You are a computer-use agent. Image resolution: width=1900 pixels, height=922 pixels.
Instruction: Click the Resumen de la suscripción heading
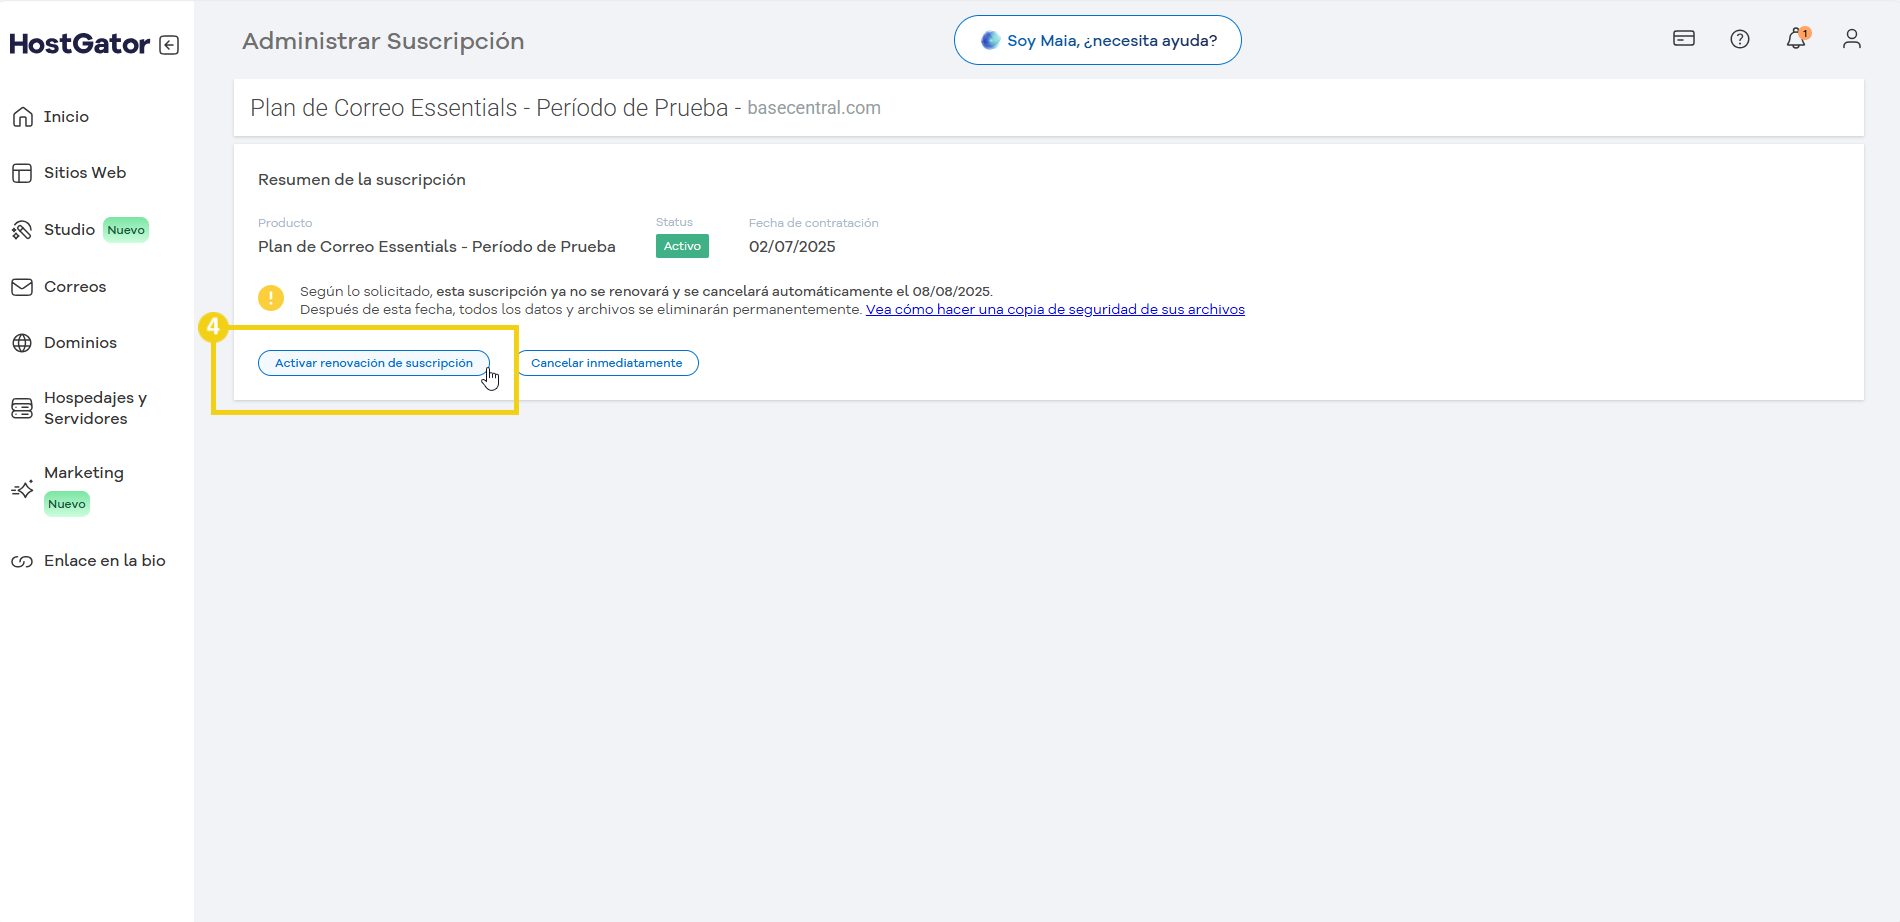tap(362, 180)
